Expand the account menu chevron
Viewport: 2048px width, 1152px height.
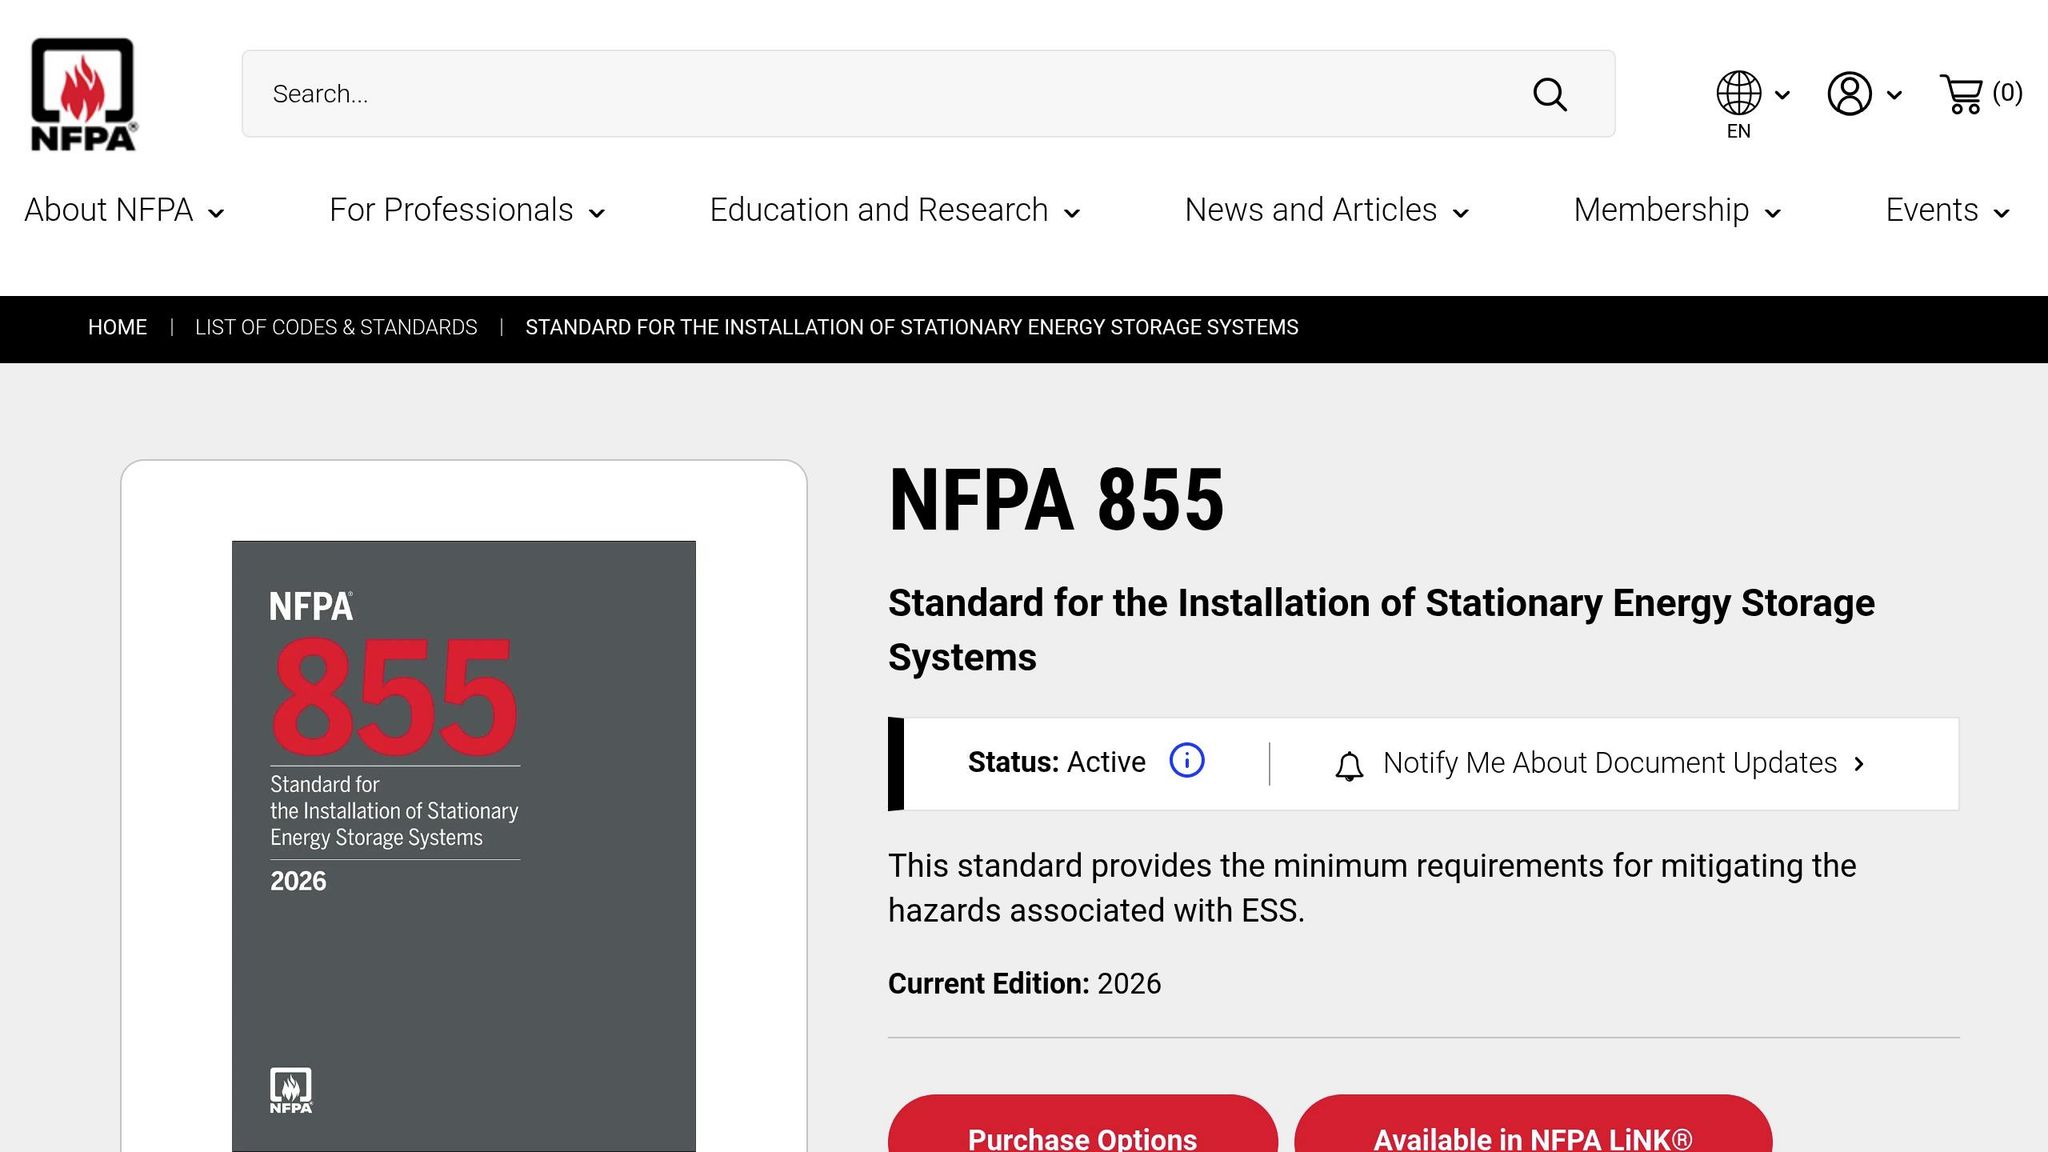[1894, 95]
